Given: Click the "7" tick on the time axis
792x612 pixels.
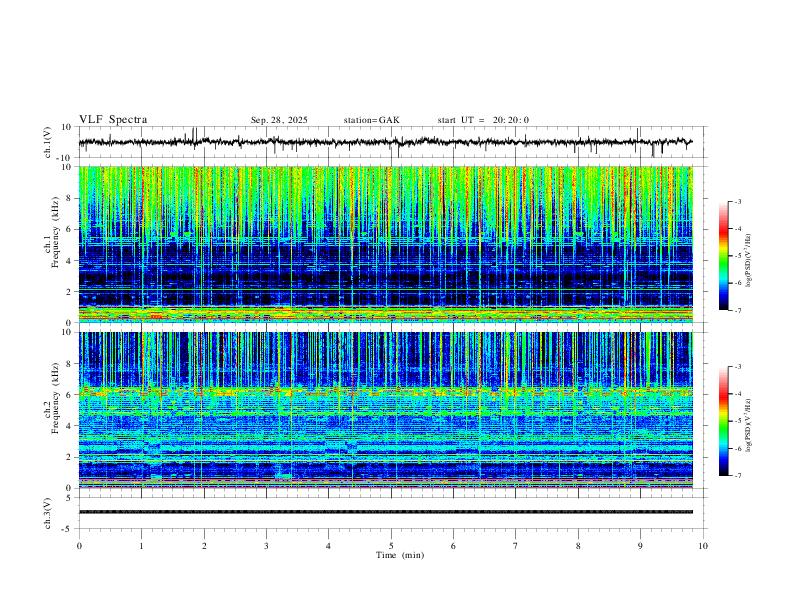Looking at the screenshot, I should (516, 546).
